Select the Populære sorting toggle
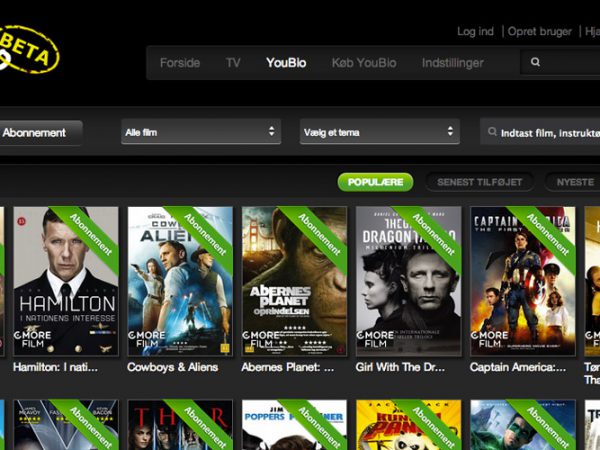 point(375,182)
